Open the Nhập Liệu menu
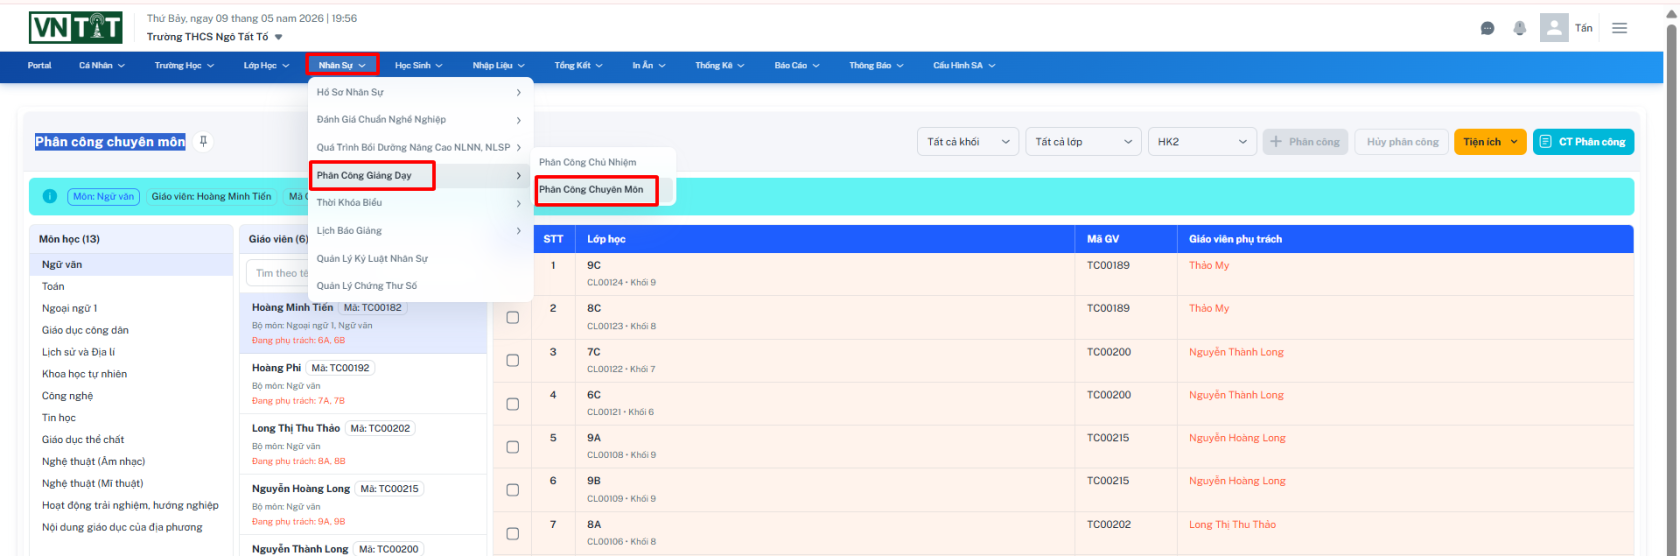The image size is (1680, 556). pos(498,65)
